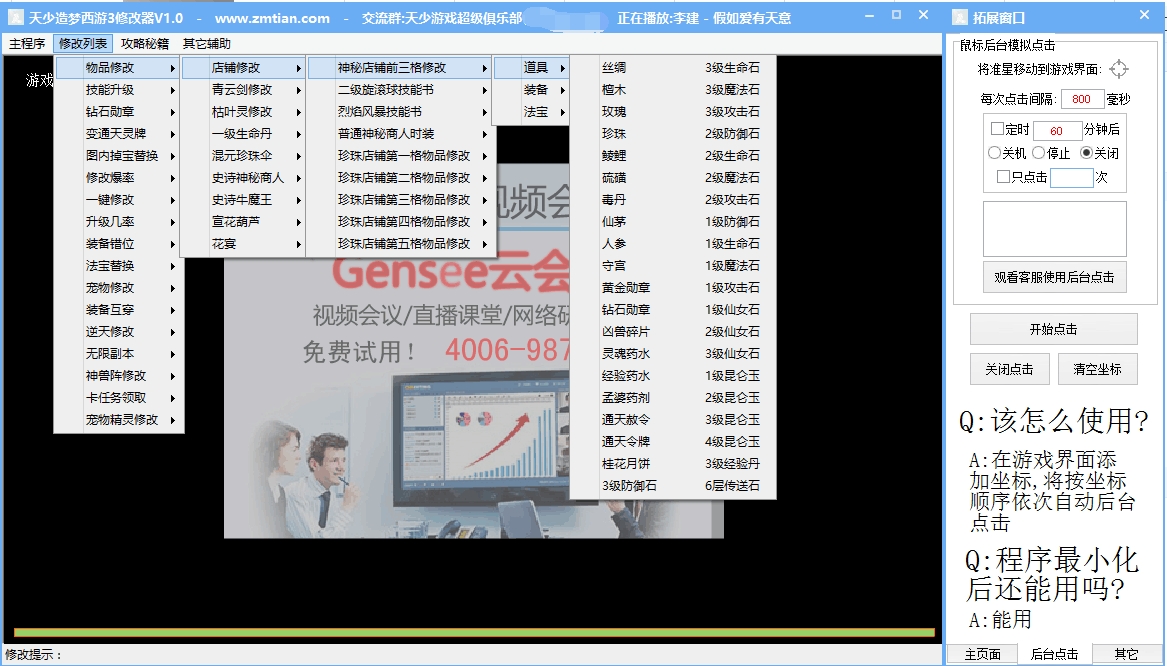The image size is (1167, 666).
Task: Open the 史诗牛魔王 submenu
Action: (x=243, y=199)
